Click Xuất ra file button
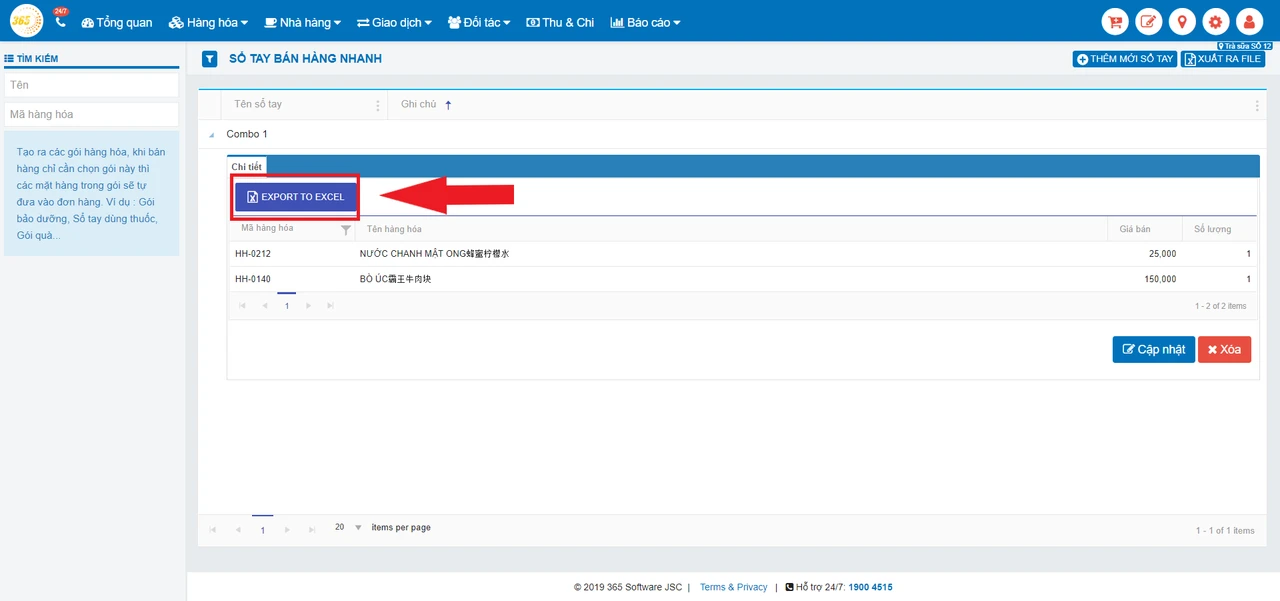Viewport: 1280px width, 601px height. pos(1222,59)
